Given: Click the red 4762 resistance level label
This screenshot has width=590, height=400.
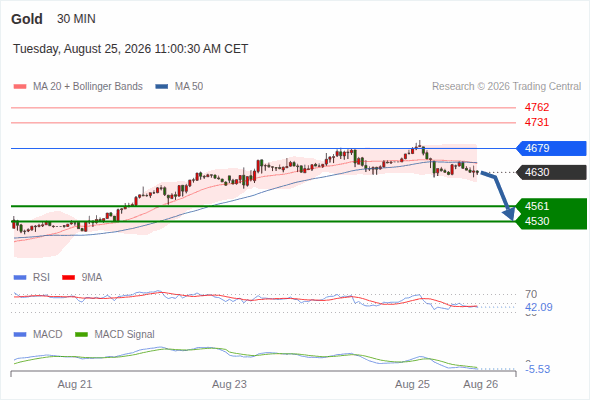Looking at the screenshot, I should pyautogui.click(x=537, y=107).
